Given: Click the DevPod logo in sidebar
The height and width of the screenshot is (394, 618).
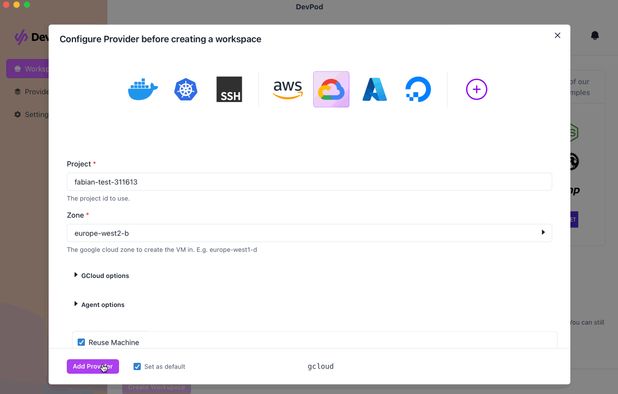Looking at the screenshot, I should tap(32, 37).
